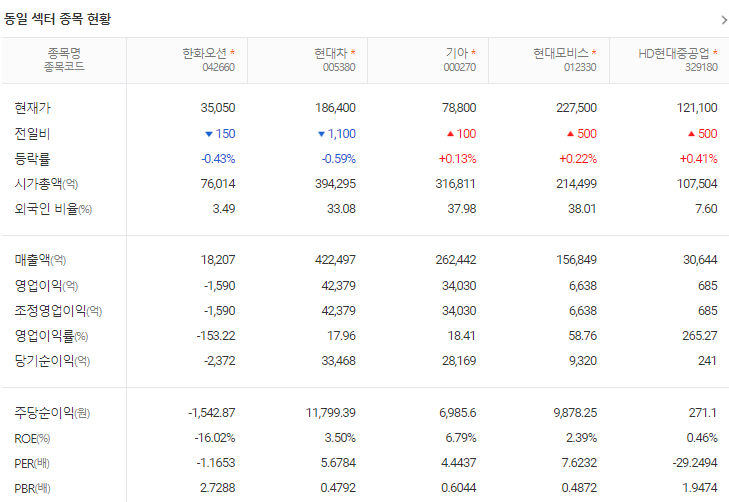Select stock code 012330
The height and width of the screenshot is (502, 729).
(580, 67)
